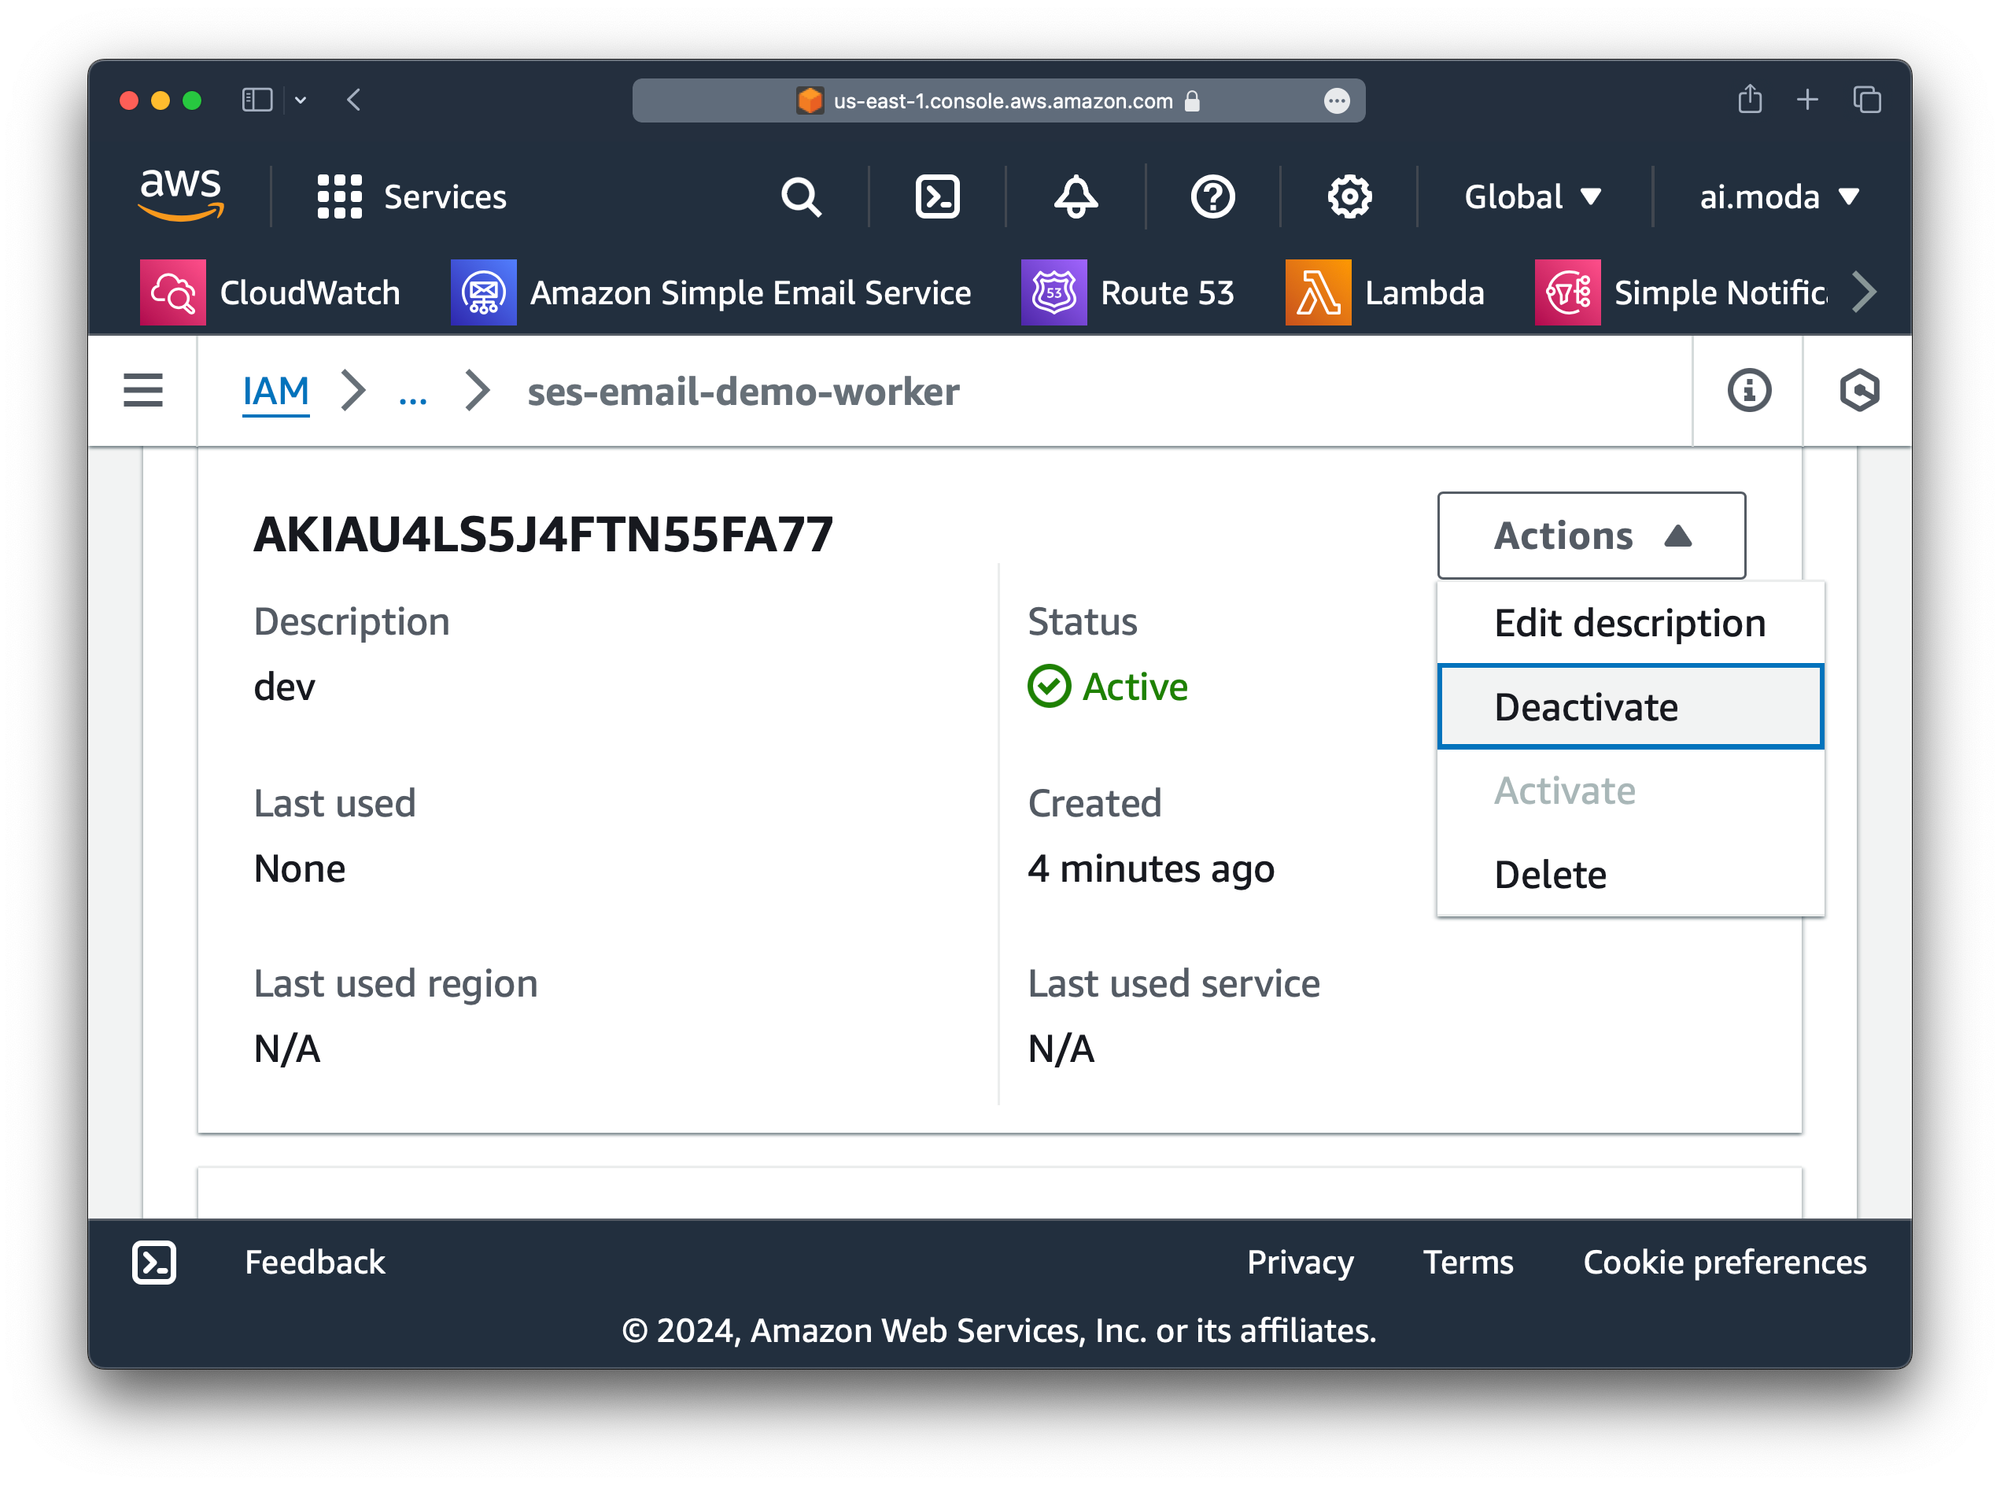The image size is (2000, 1485).
Task: Toggle the hamburger side navigation
Action: (x=143, y=390)
